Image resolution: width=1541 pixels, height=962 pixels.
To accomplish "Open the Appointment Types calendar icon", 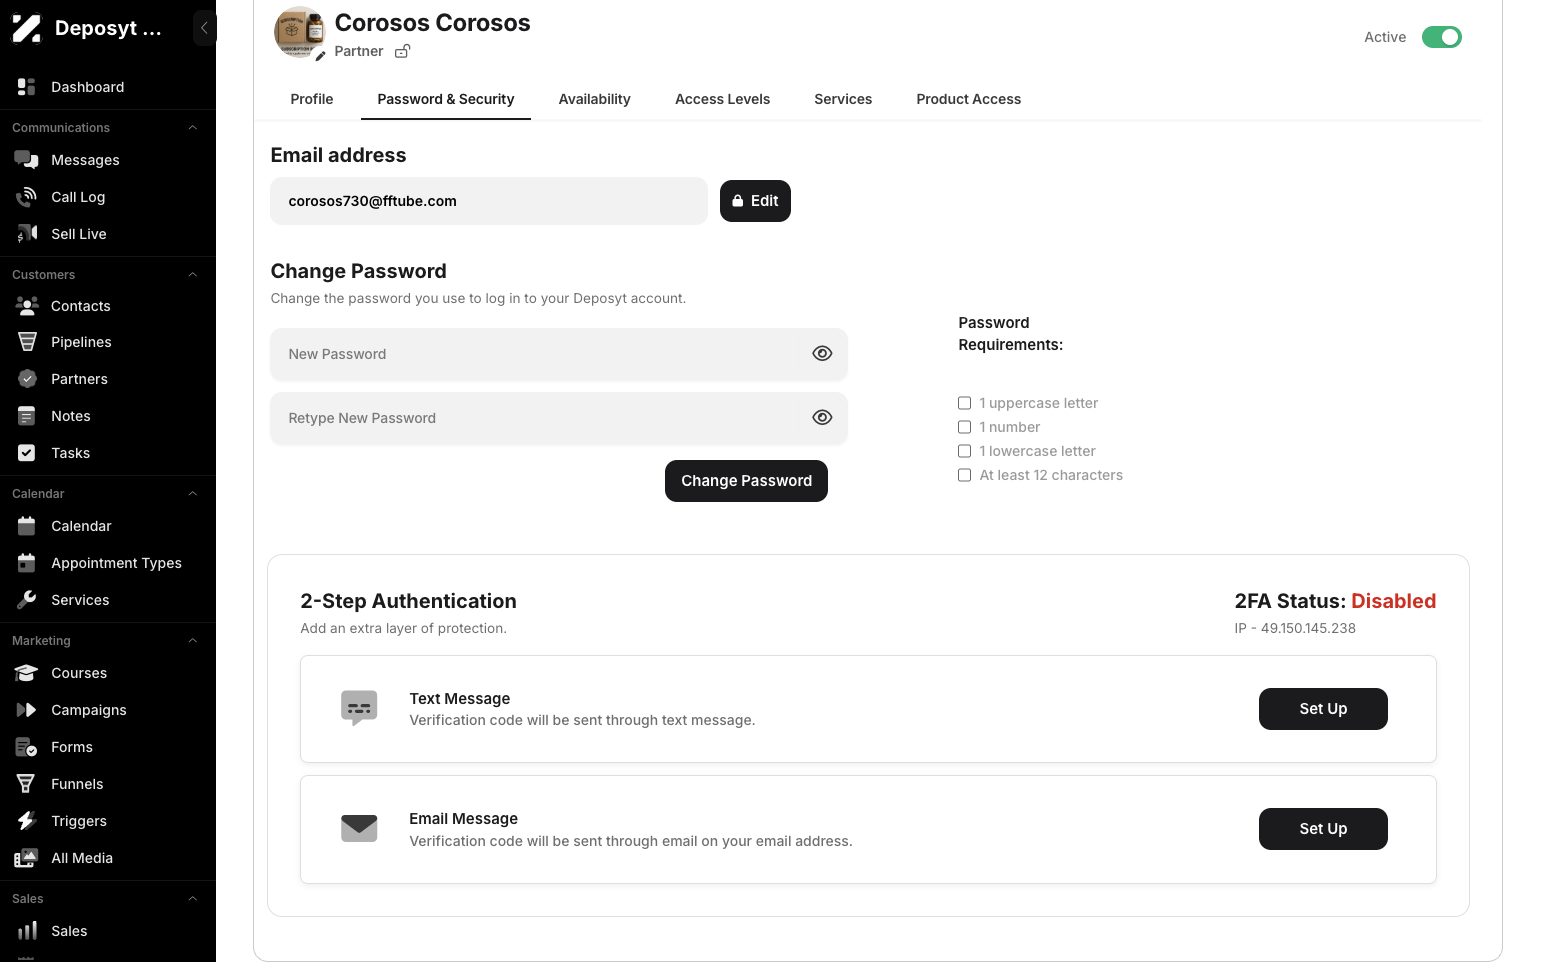I will (x=27, y=563).
